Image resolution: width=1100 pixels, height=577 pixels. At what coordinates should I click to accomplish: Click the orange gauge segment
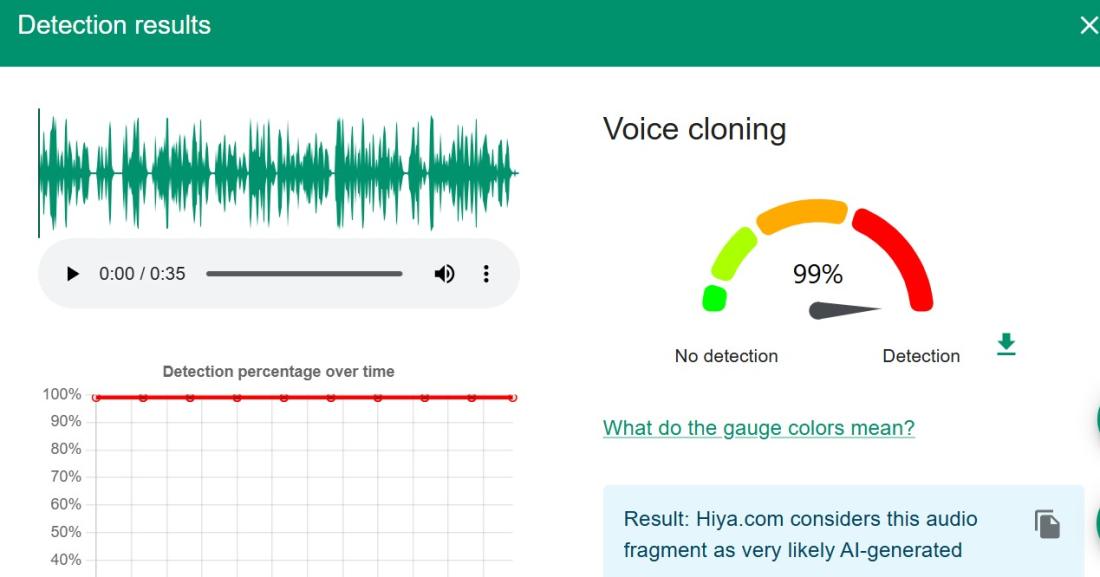pyautogui.click(x=802, y=215)
